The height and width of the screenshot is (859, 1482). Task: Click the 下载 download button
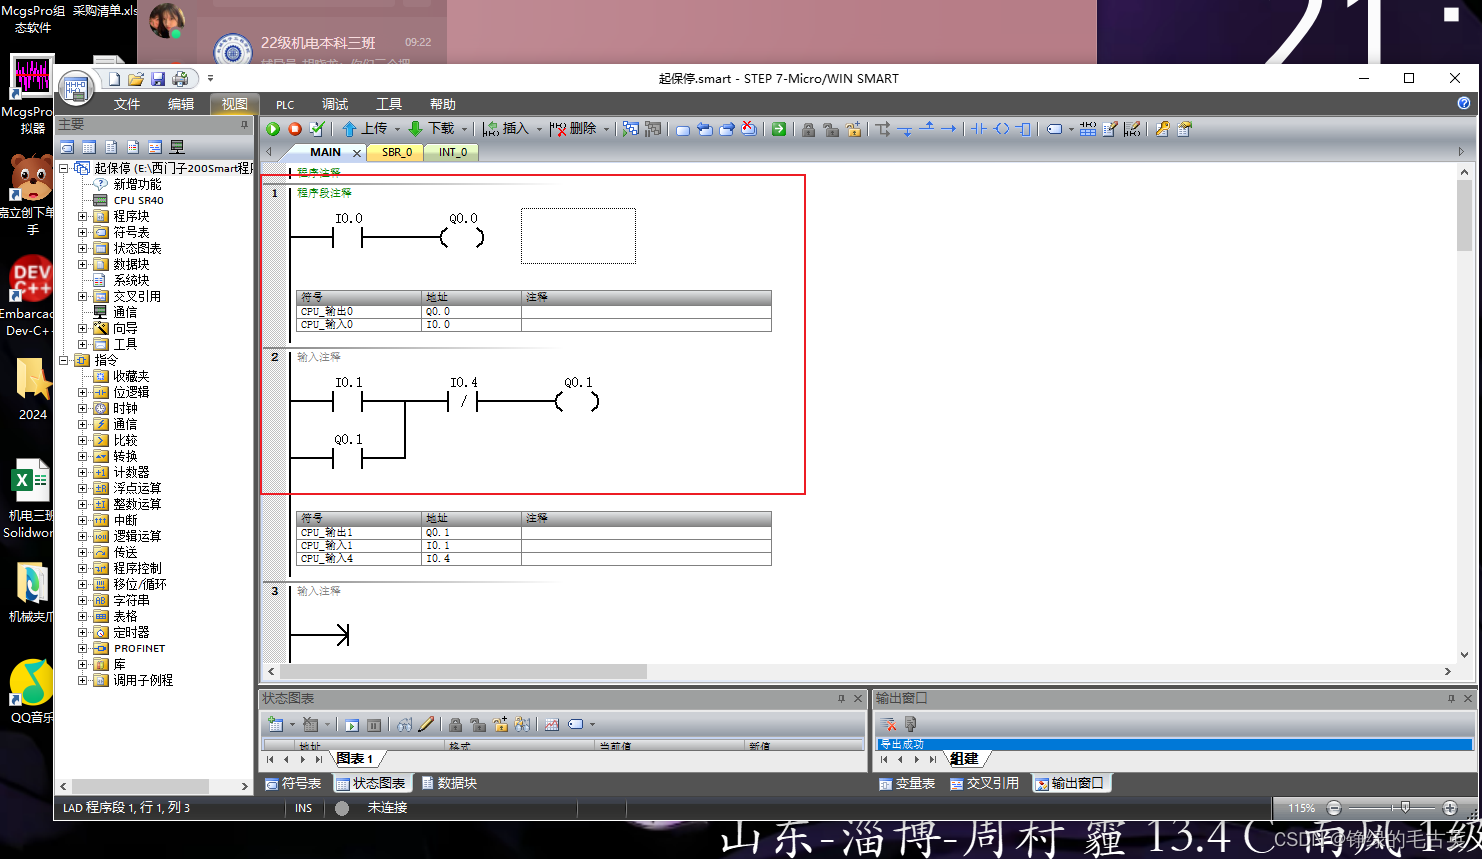(x=431, y=129)
